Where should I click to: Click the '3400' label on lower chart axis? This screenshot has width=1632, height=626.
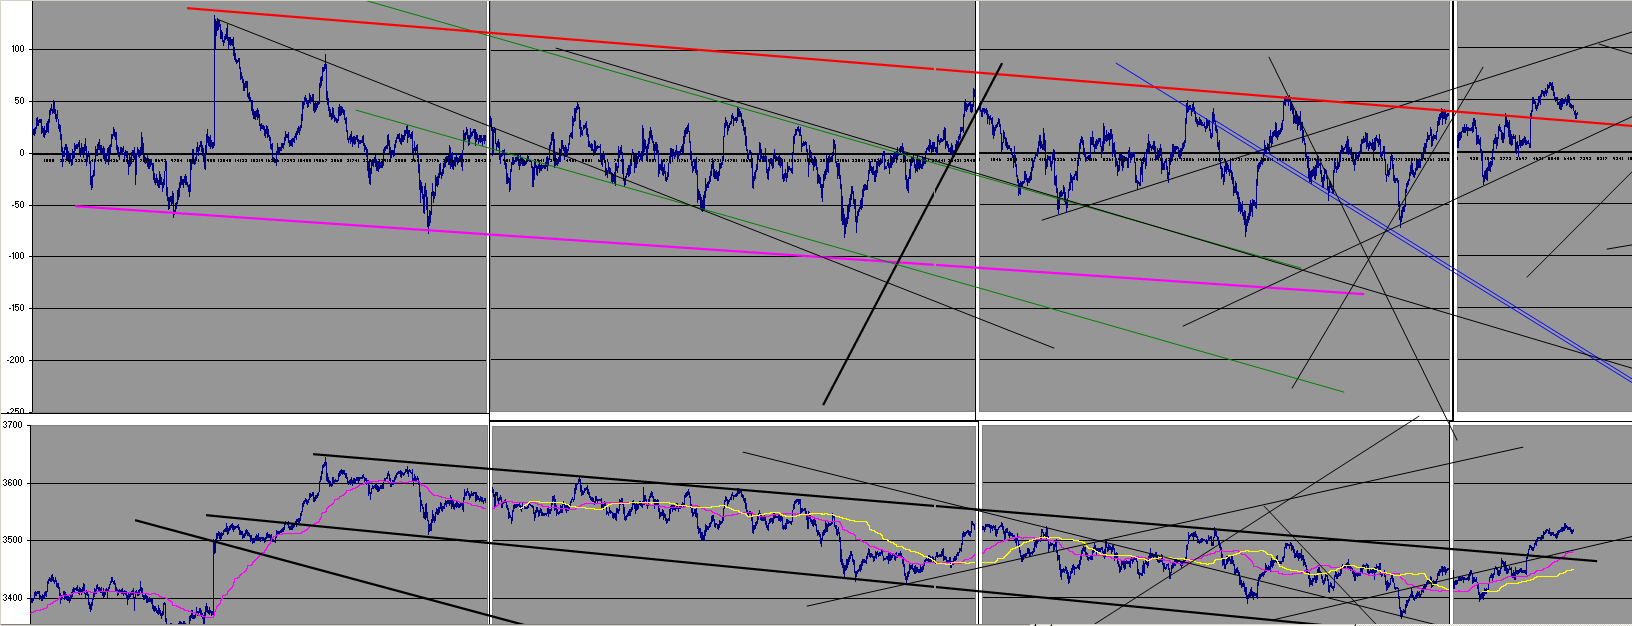[13, 598]
